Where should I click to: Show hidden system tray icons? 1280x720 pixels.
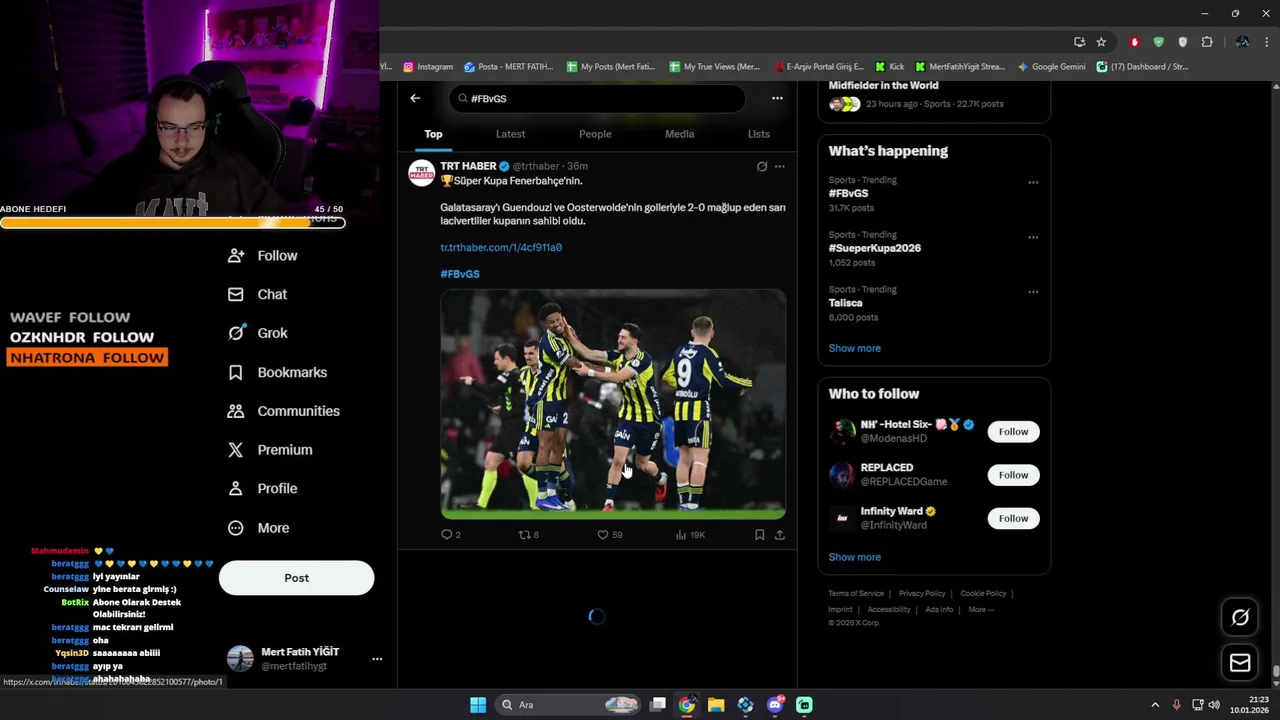[1155, 705]
